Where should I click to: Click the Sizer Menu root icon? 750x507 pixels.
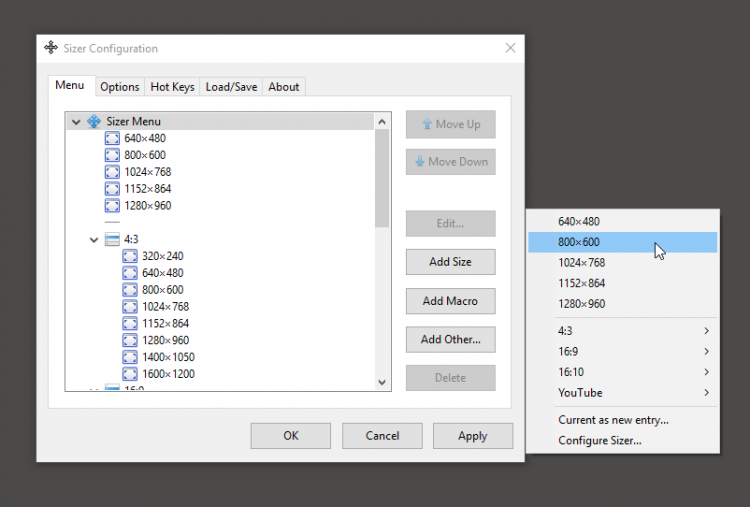[94, 121]
